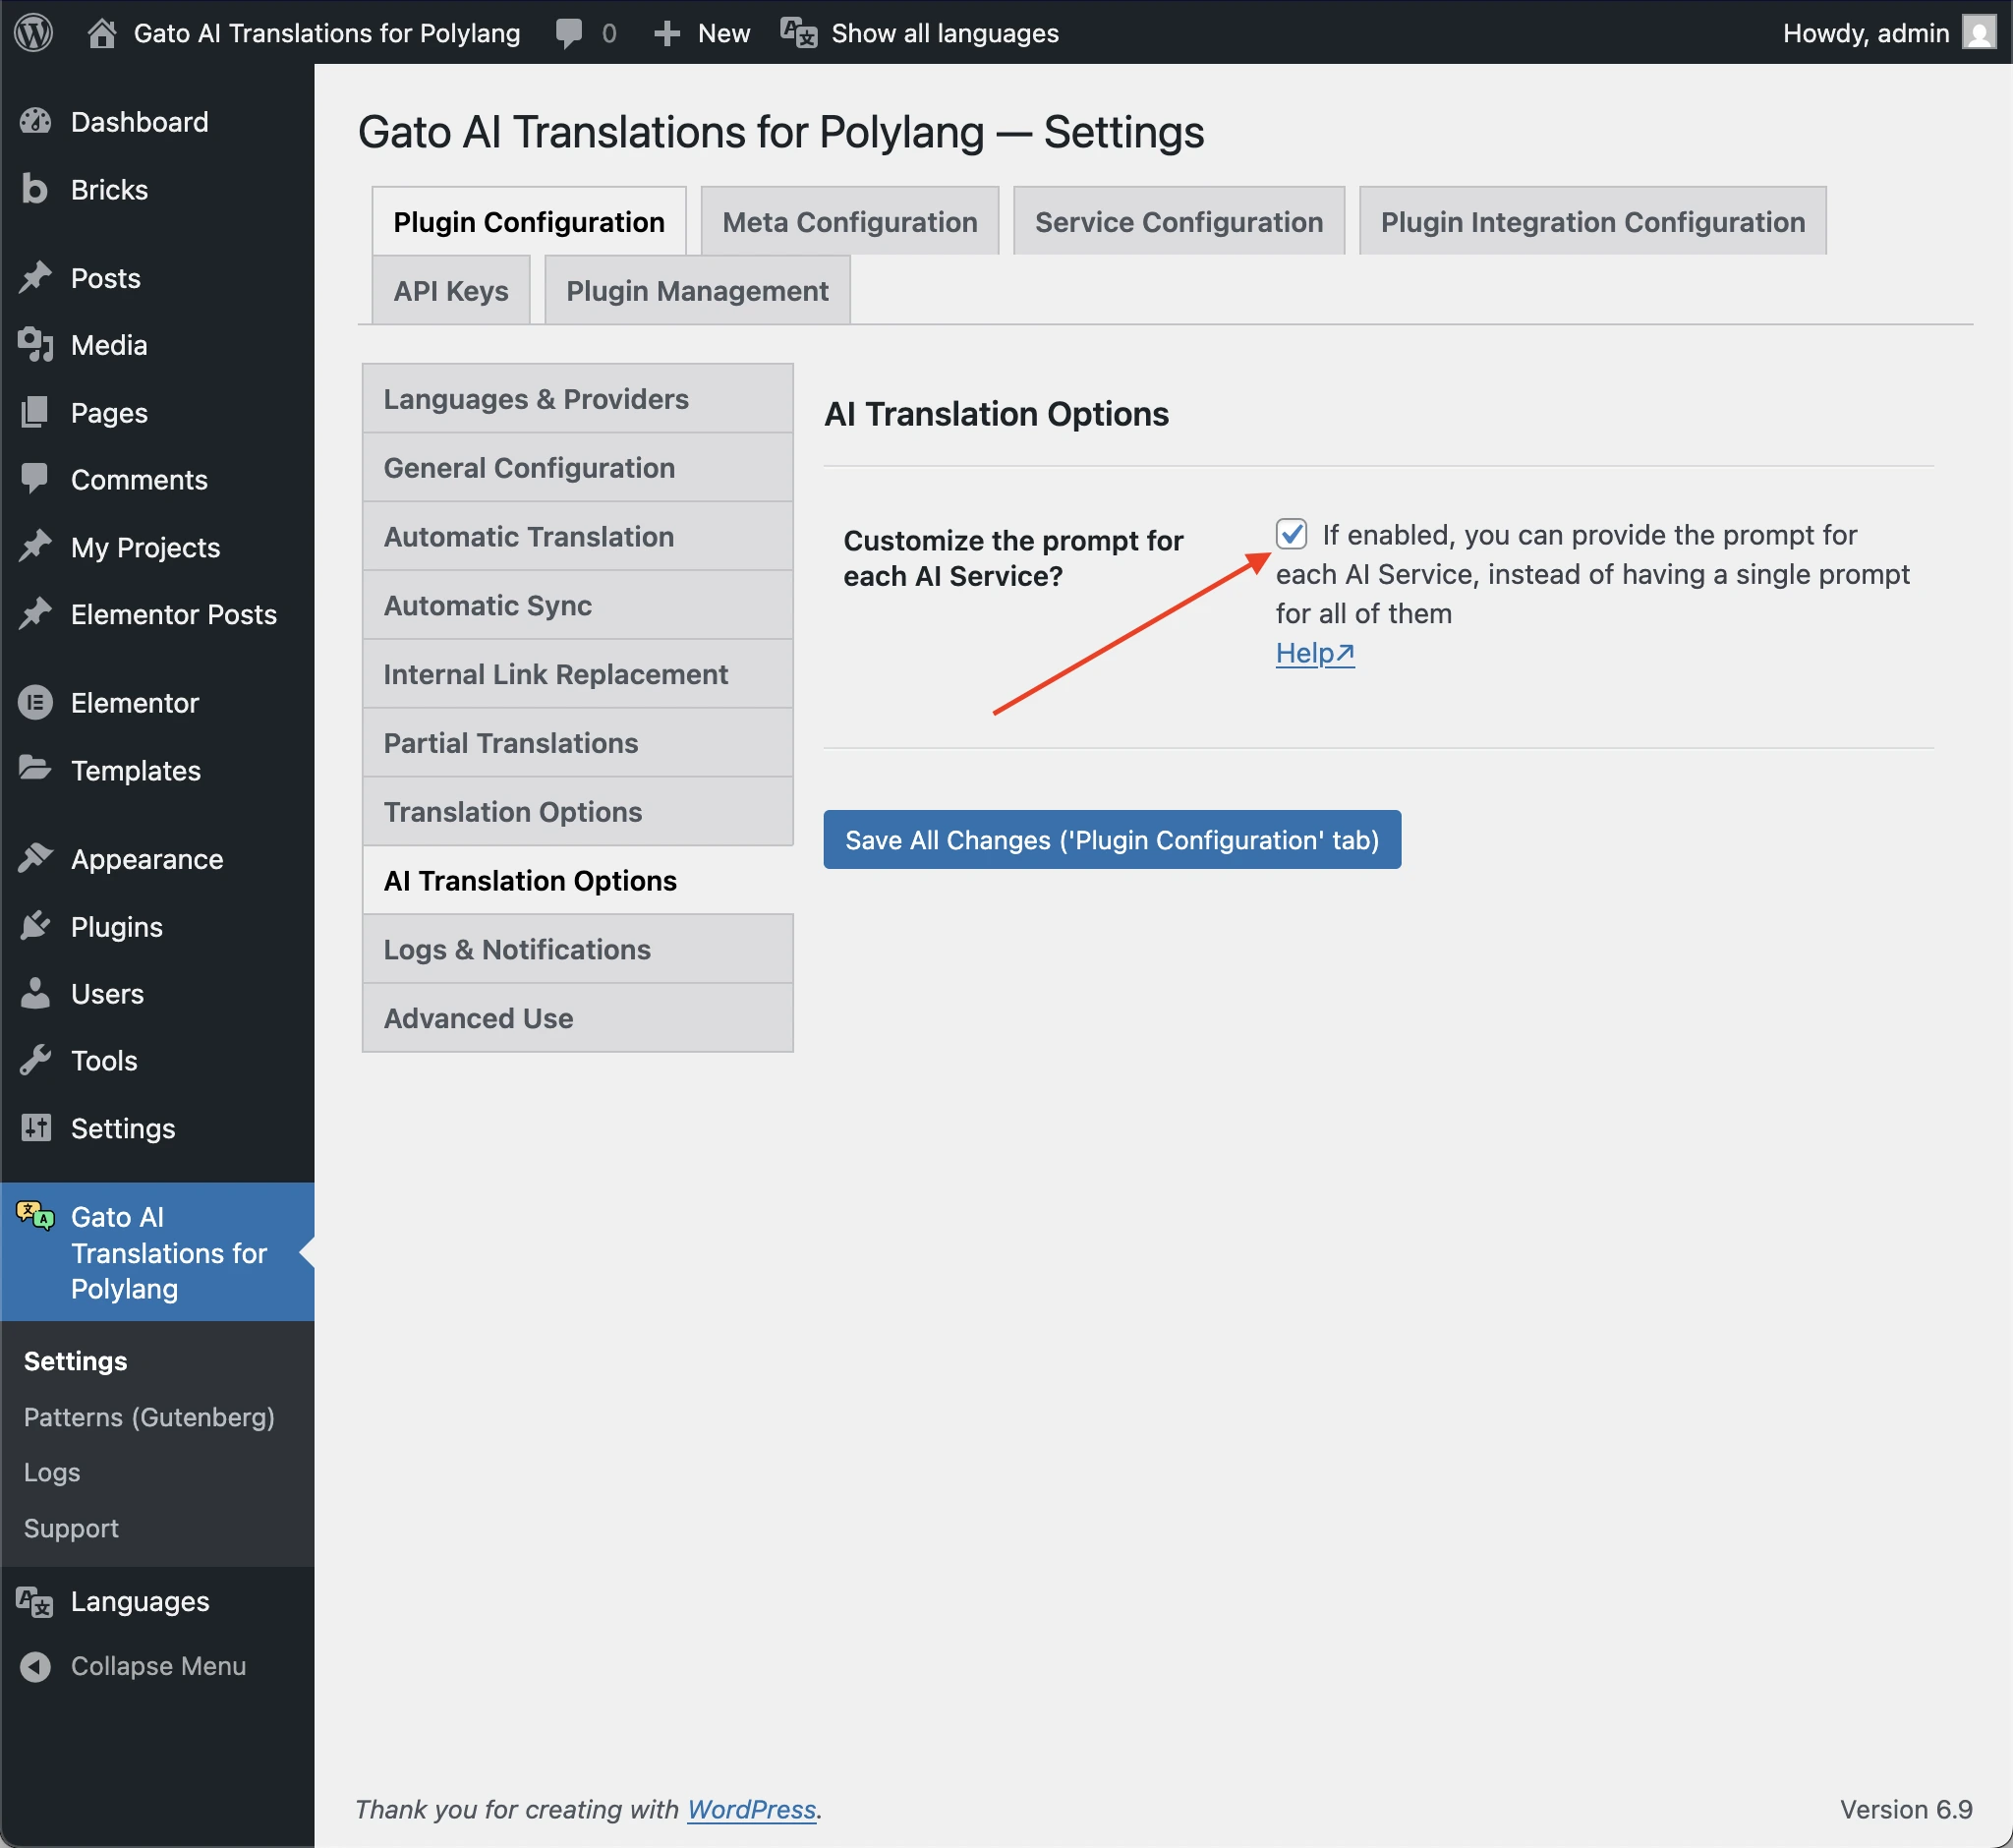Click Save All Changes button

[x=1110, y=840]
